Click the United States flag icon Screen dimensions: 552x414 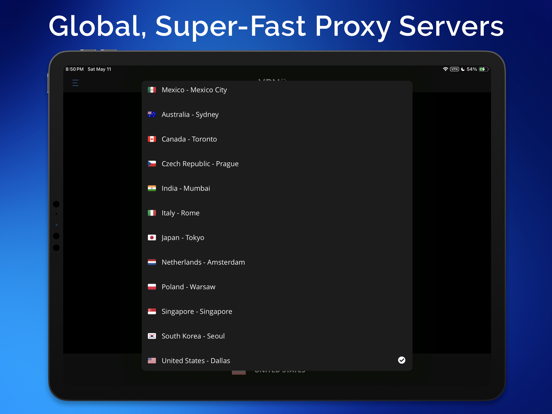(152, 360)
